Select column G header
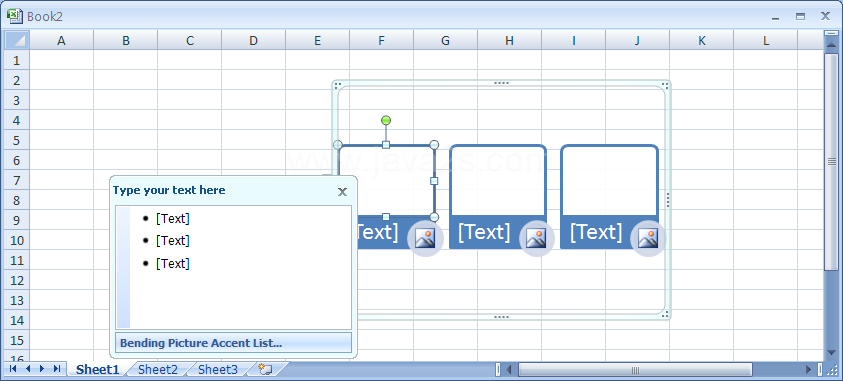This screenshot has height=381, width=843. pyautogui.click(x=445, y=40)
